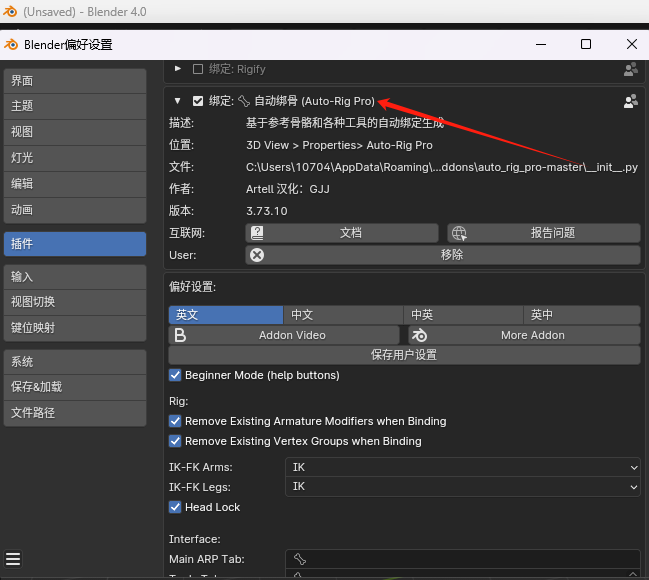
Task: Minimize the Blender偏好设置 window
Action: click(541, 44)
